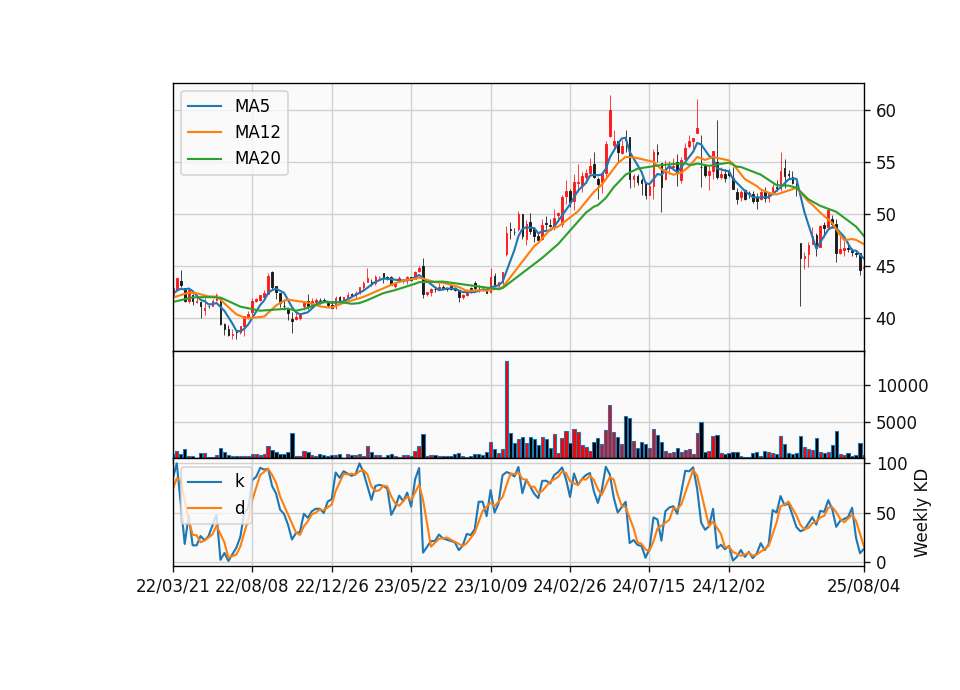Click the tallest volume bar spike
The width and height of the screenshot is (960, 690).
point(507,409)
